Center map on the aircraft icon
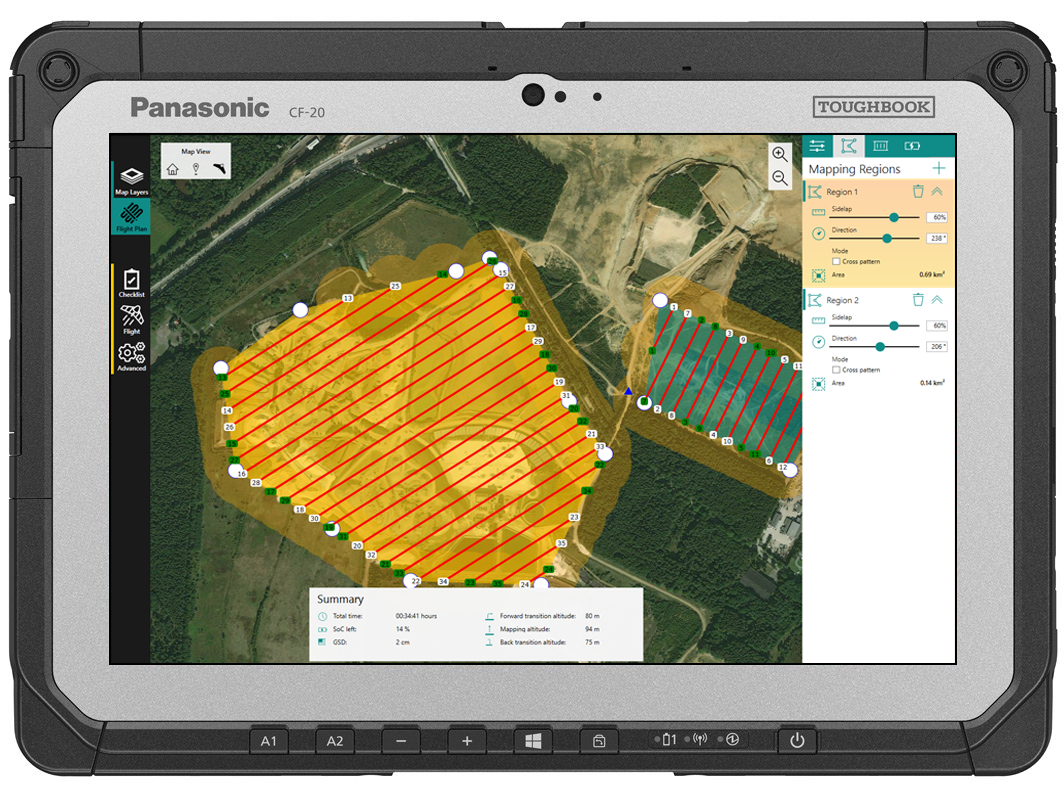1064x798 pixels. pyautogui.click(x=219, y=169)
